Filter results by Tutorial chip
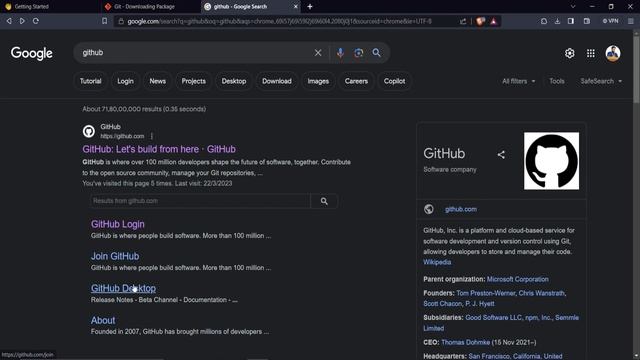 [x=91, y=81]
